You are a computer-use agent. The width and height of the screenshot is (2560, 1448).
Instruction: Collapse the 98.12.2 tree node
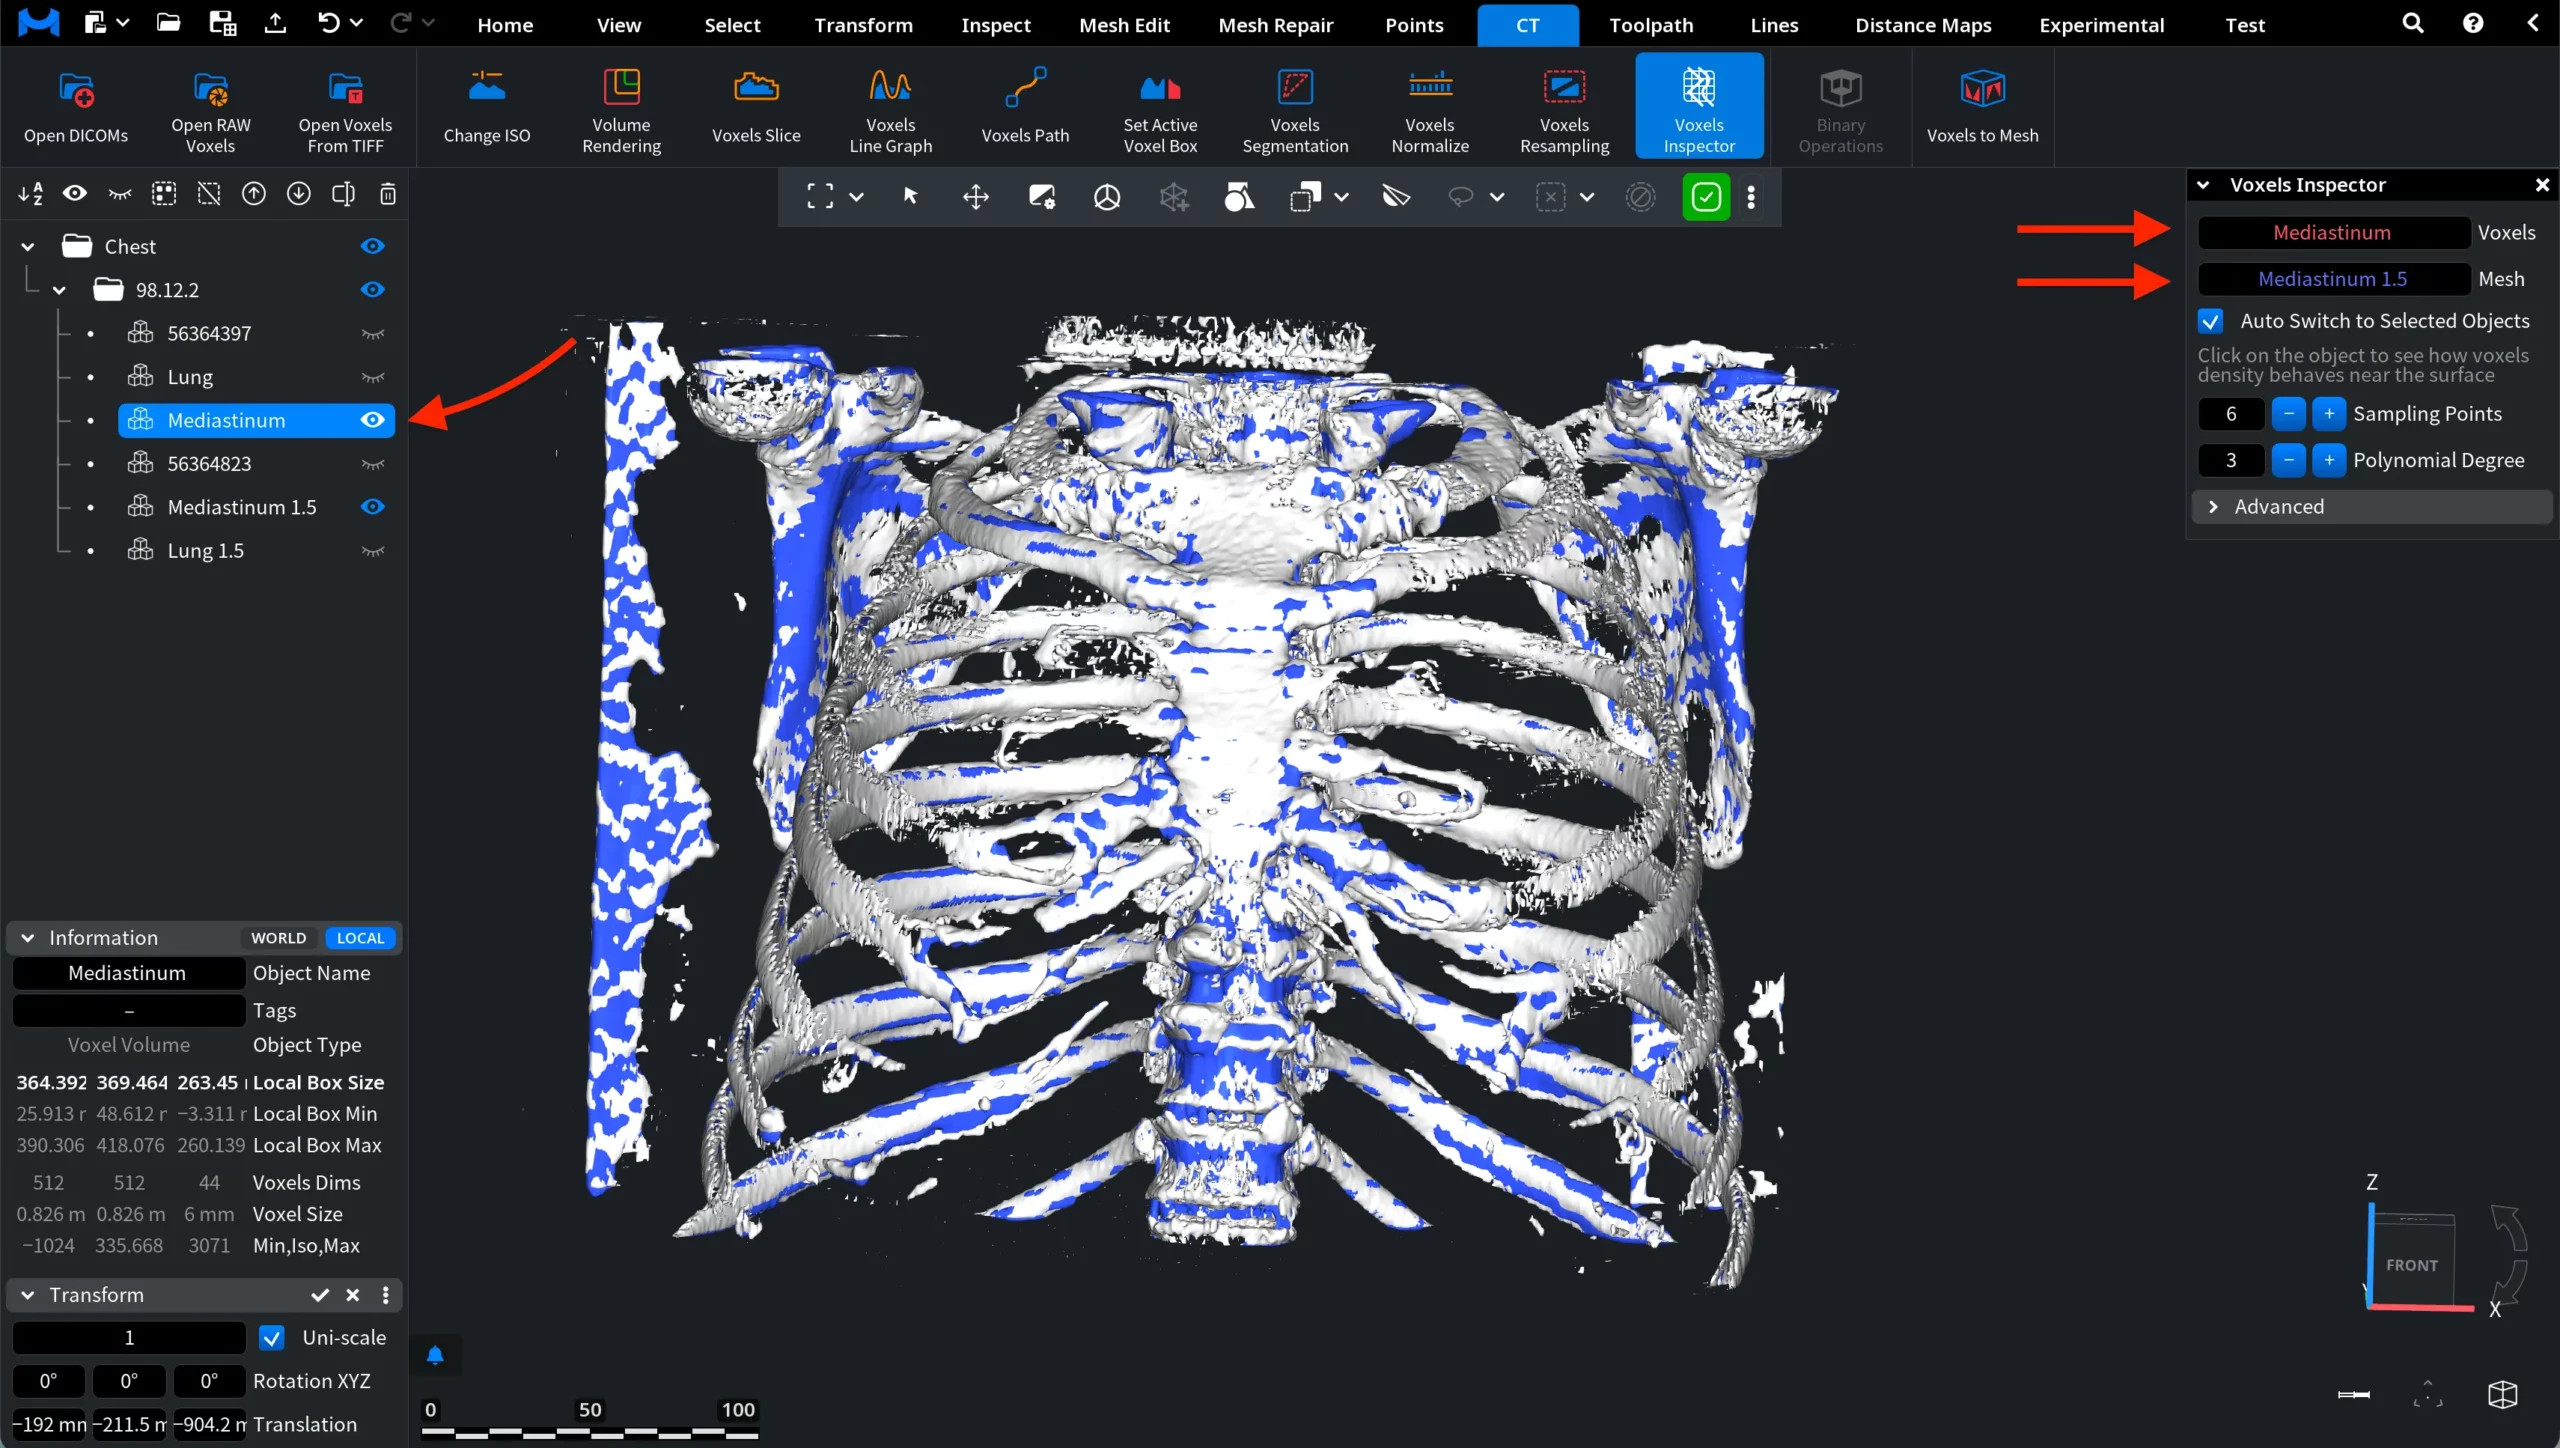point(59,290)
